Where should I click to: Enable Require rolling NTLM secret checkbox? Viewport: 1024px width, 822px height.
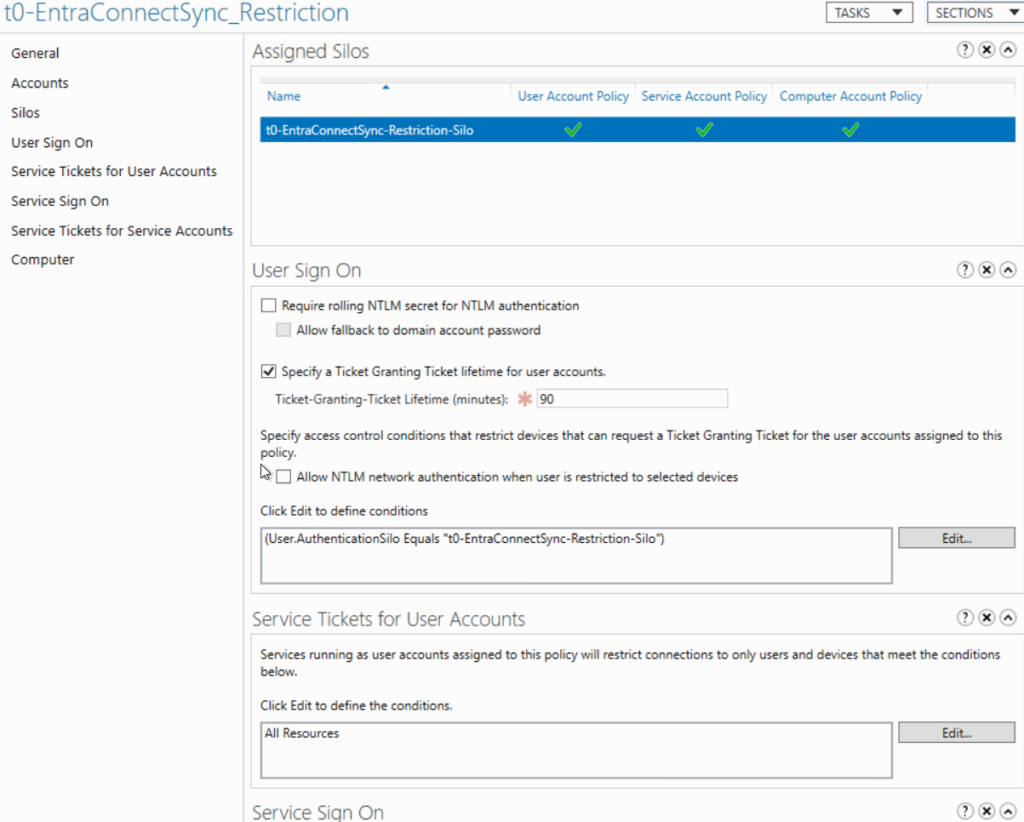click(268, 306)
